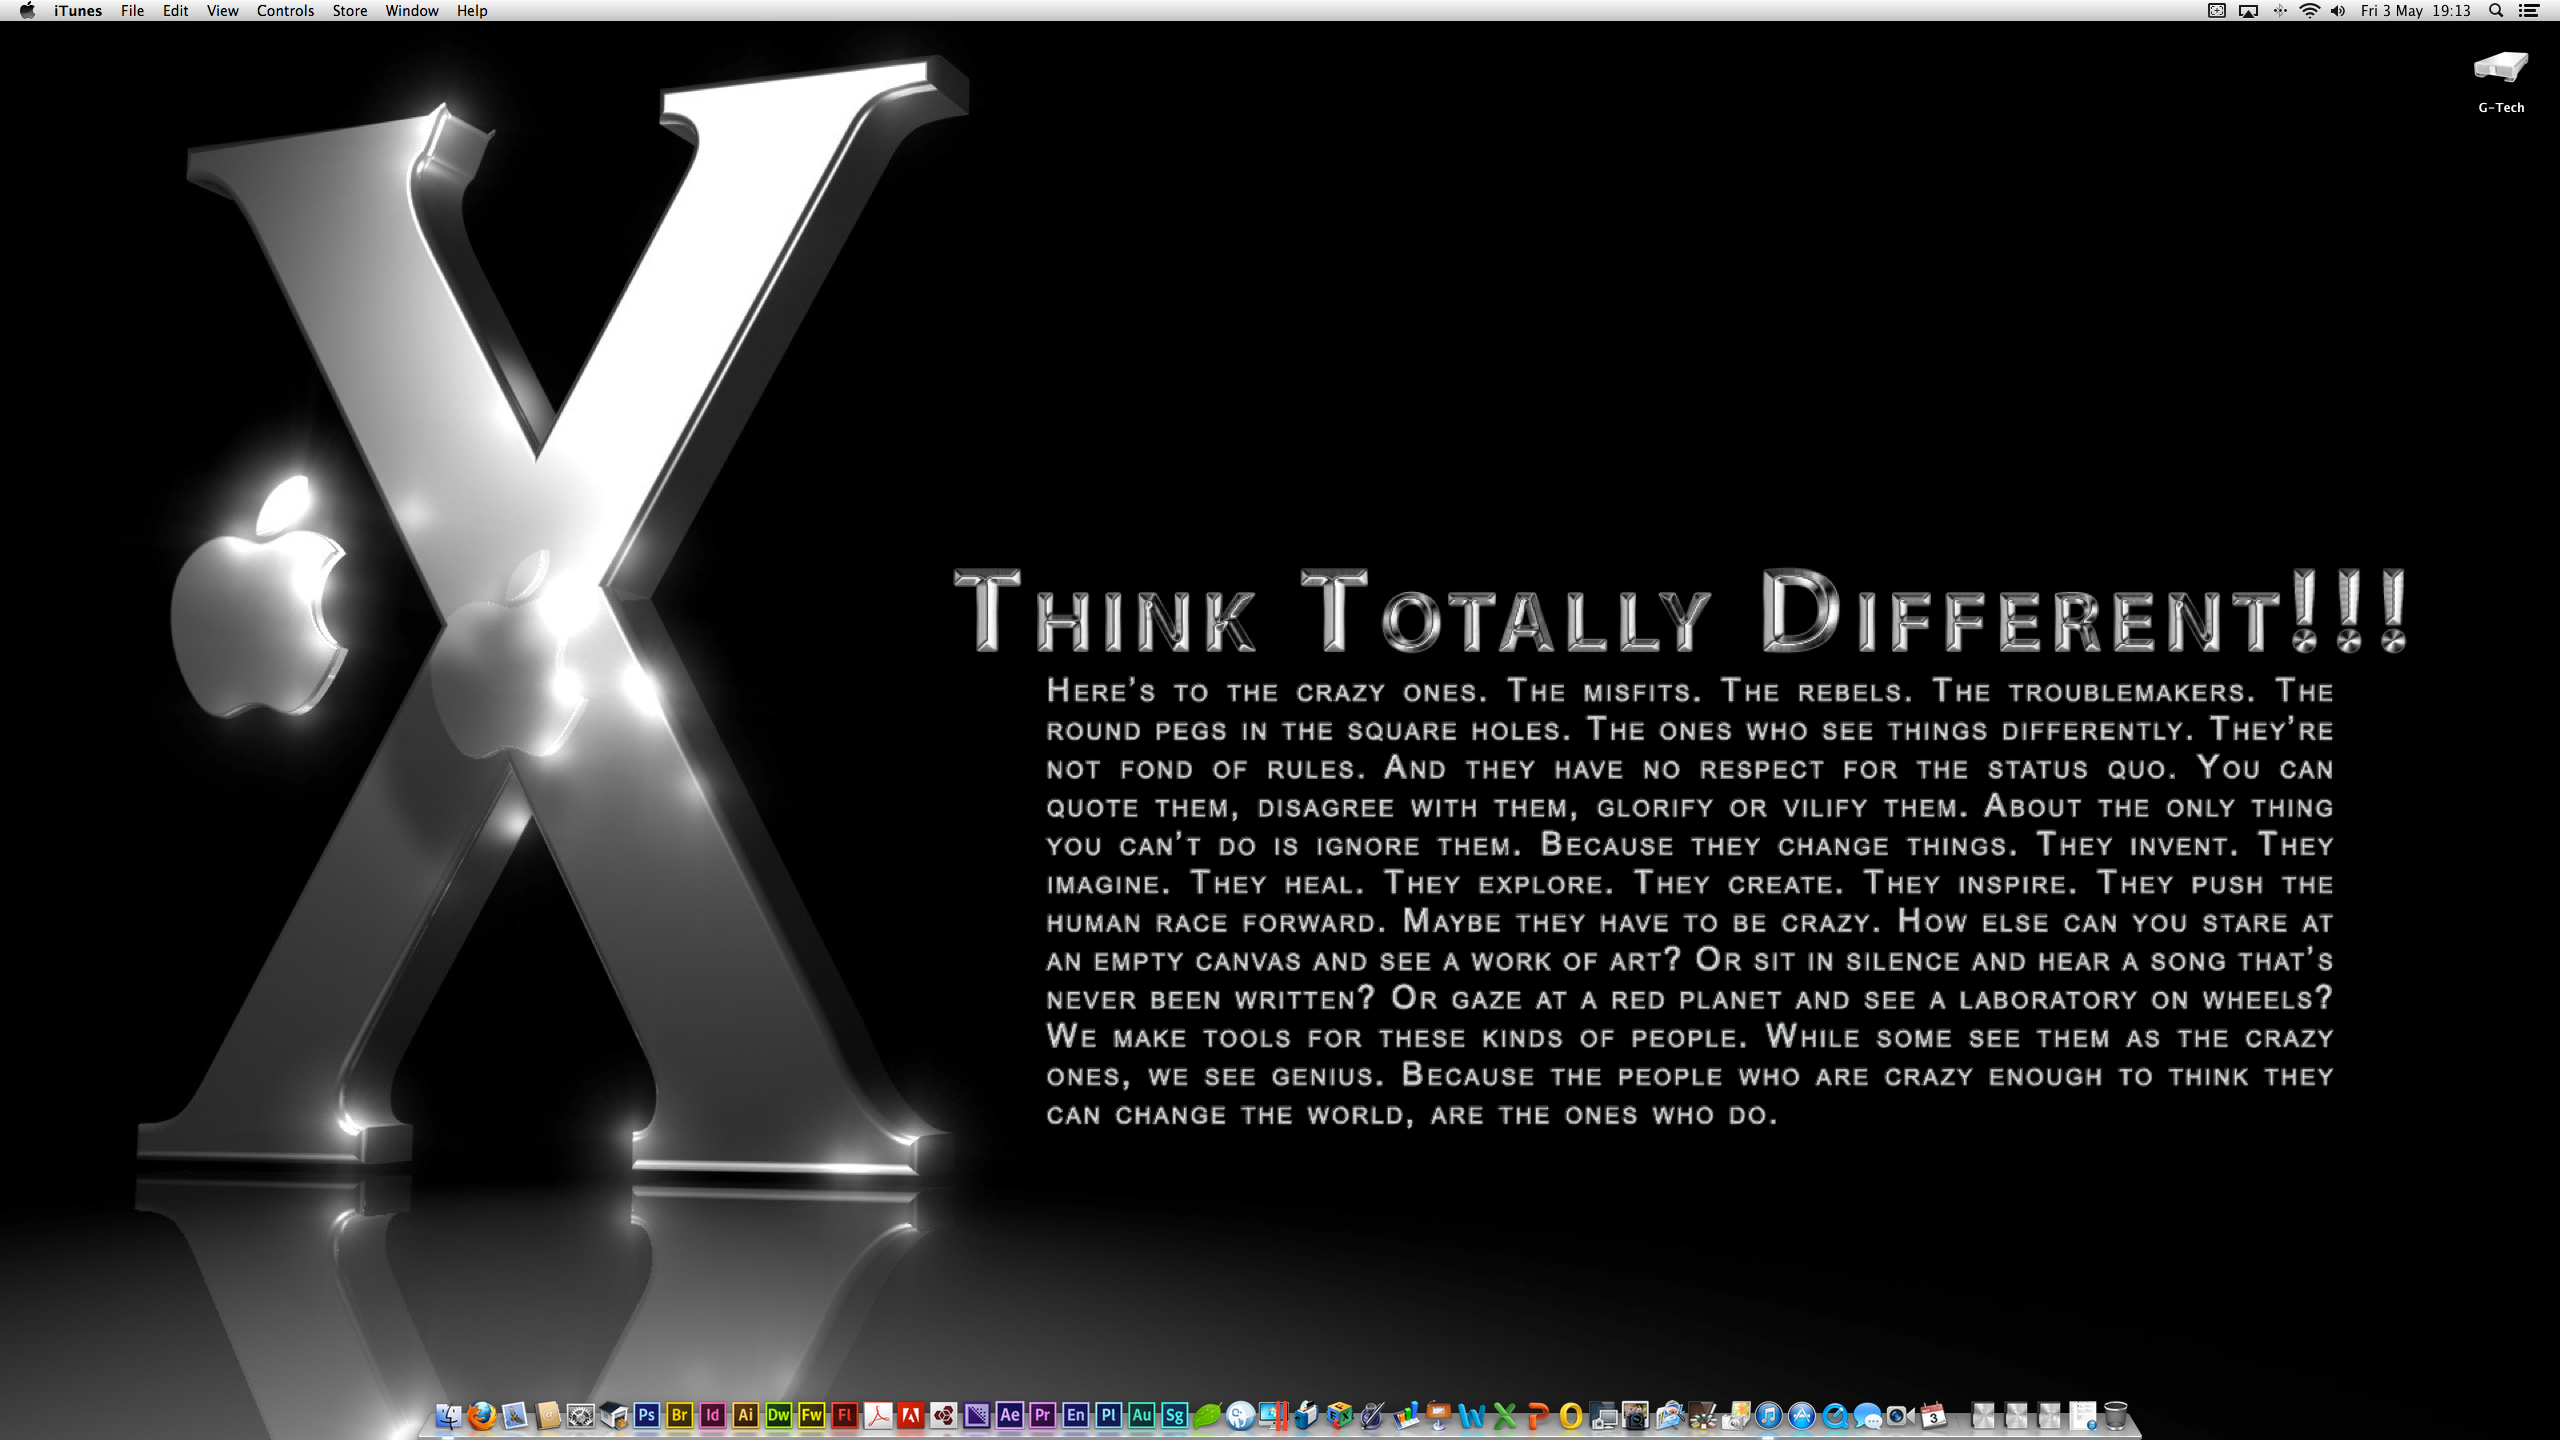Launch Microsoft PowerPoint from the Dock
2560x1440 pixels.
coord(1538,1415)
